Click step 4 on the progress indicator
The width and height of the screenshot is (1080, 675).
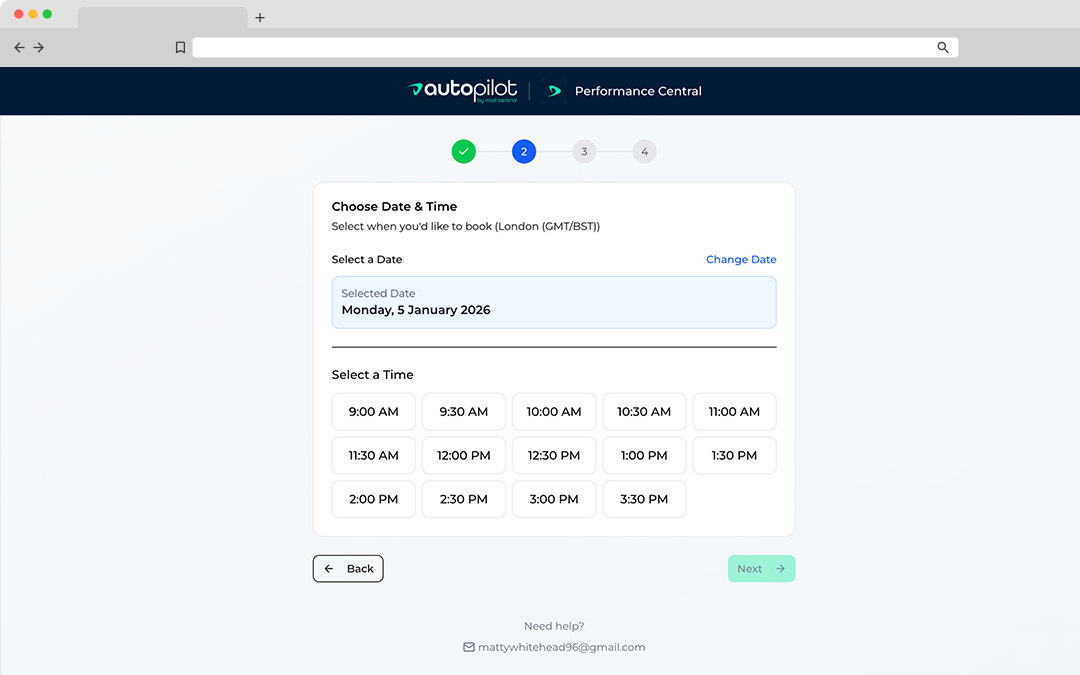point(645,151)
